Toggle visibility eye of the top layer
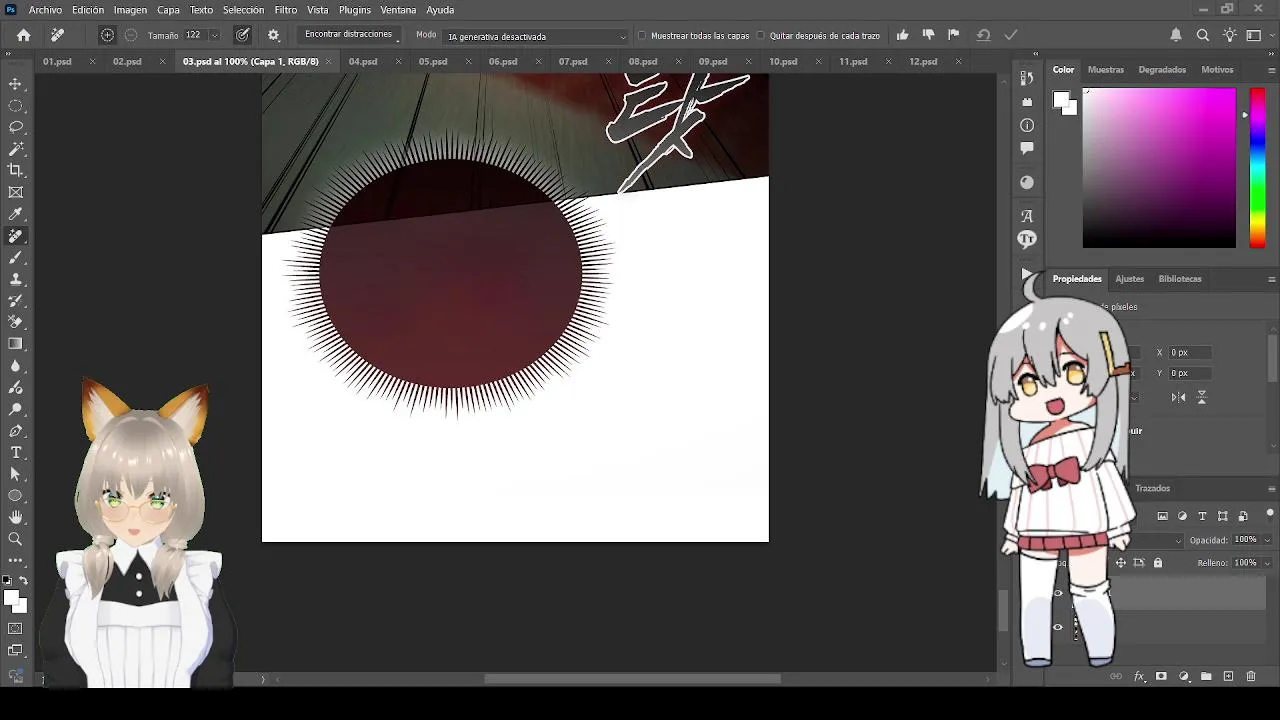This screenshot has height=720, width=1280. [1058, 594]
